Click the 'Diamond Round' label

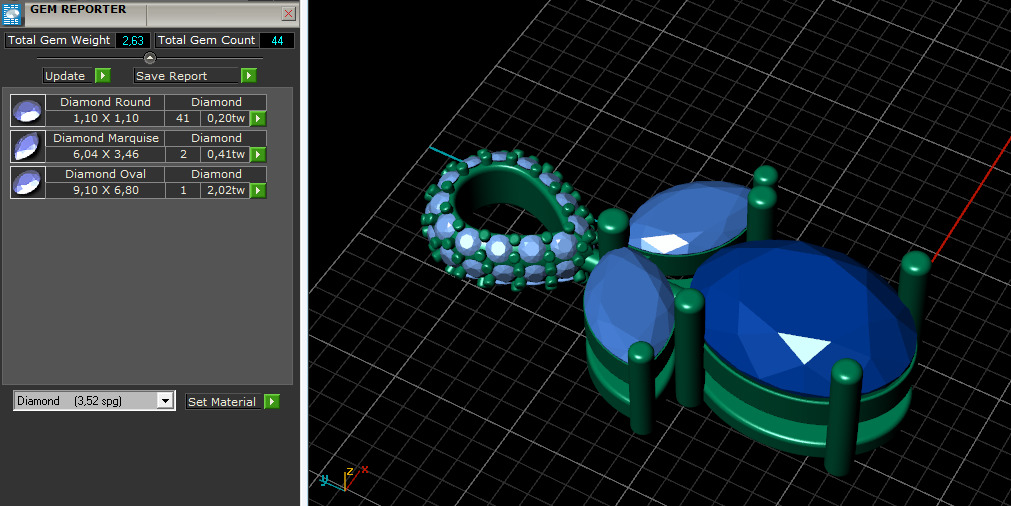(x=105, y=102)
